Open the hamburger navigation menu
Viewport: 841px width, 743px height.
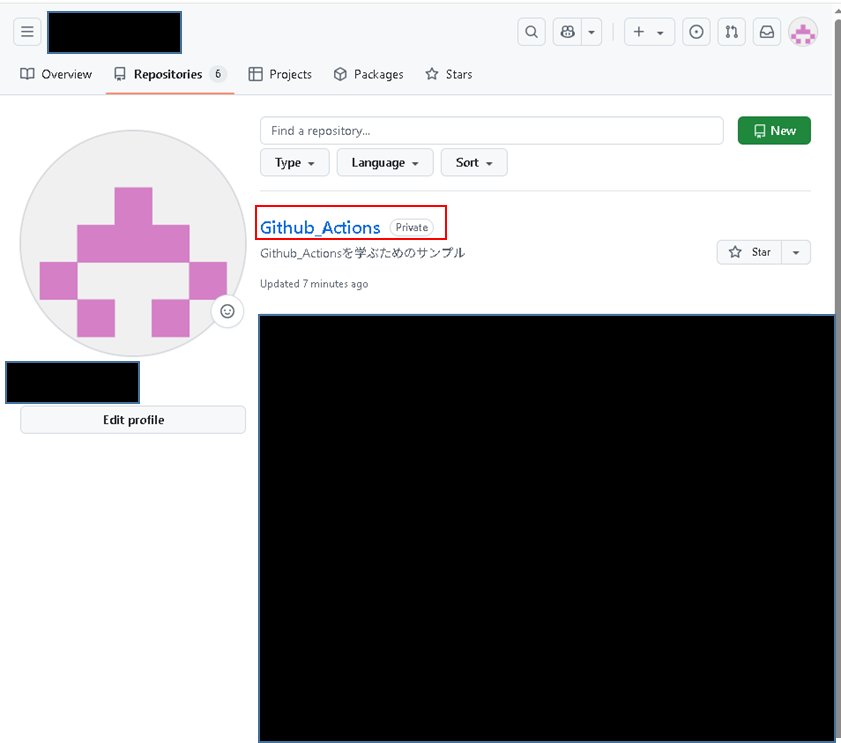click(27, 32)
